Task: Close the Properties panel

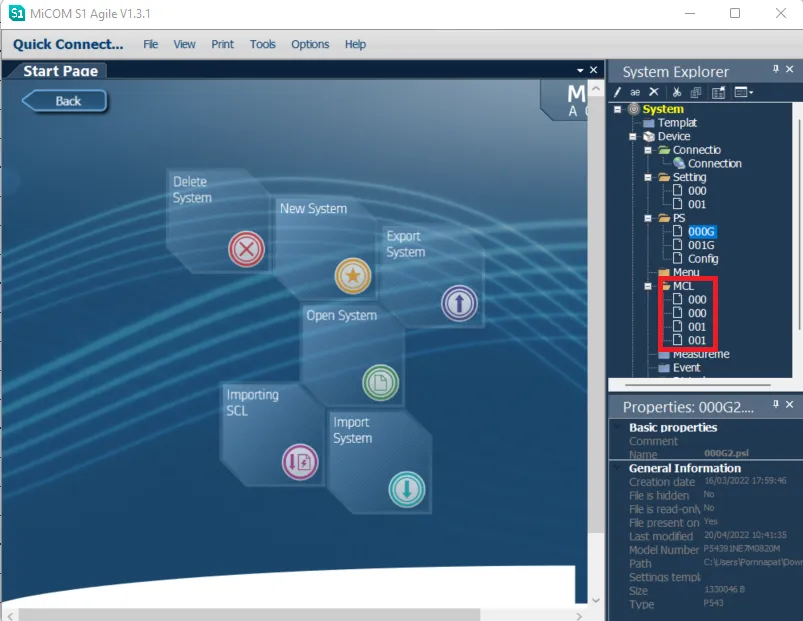Action: 790,404
